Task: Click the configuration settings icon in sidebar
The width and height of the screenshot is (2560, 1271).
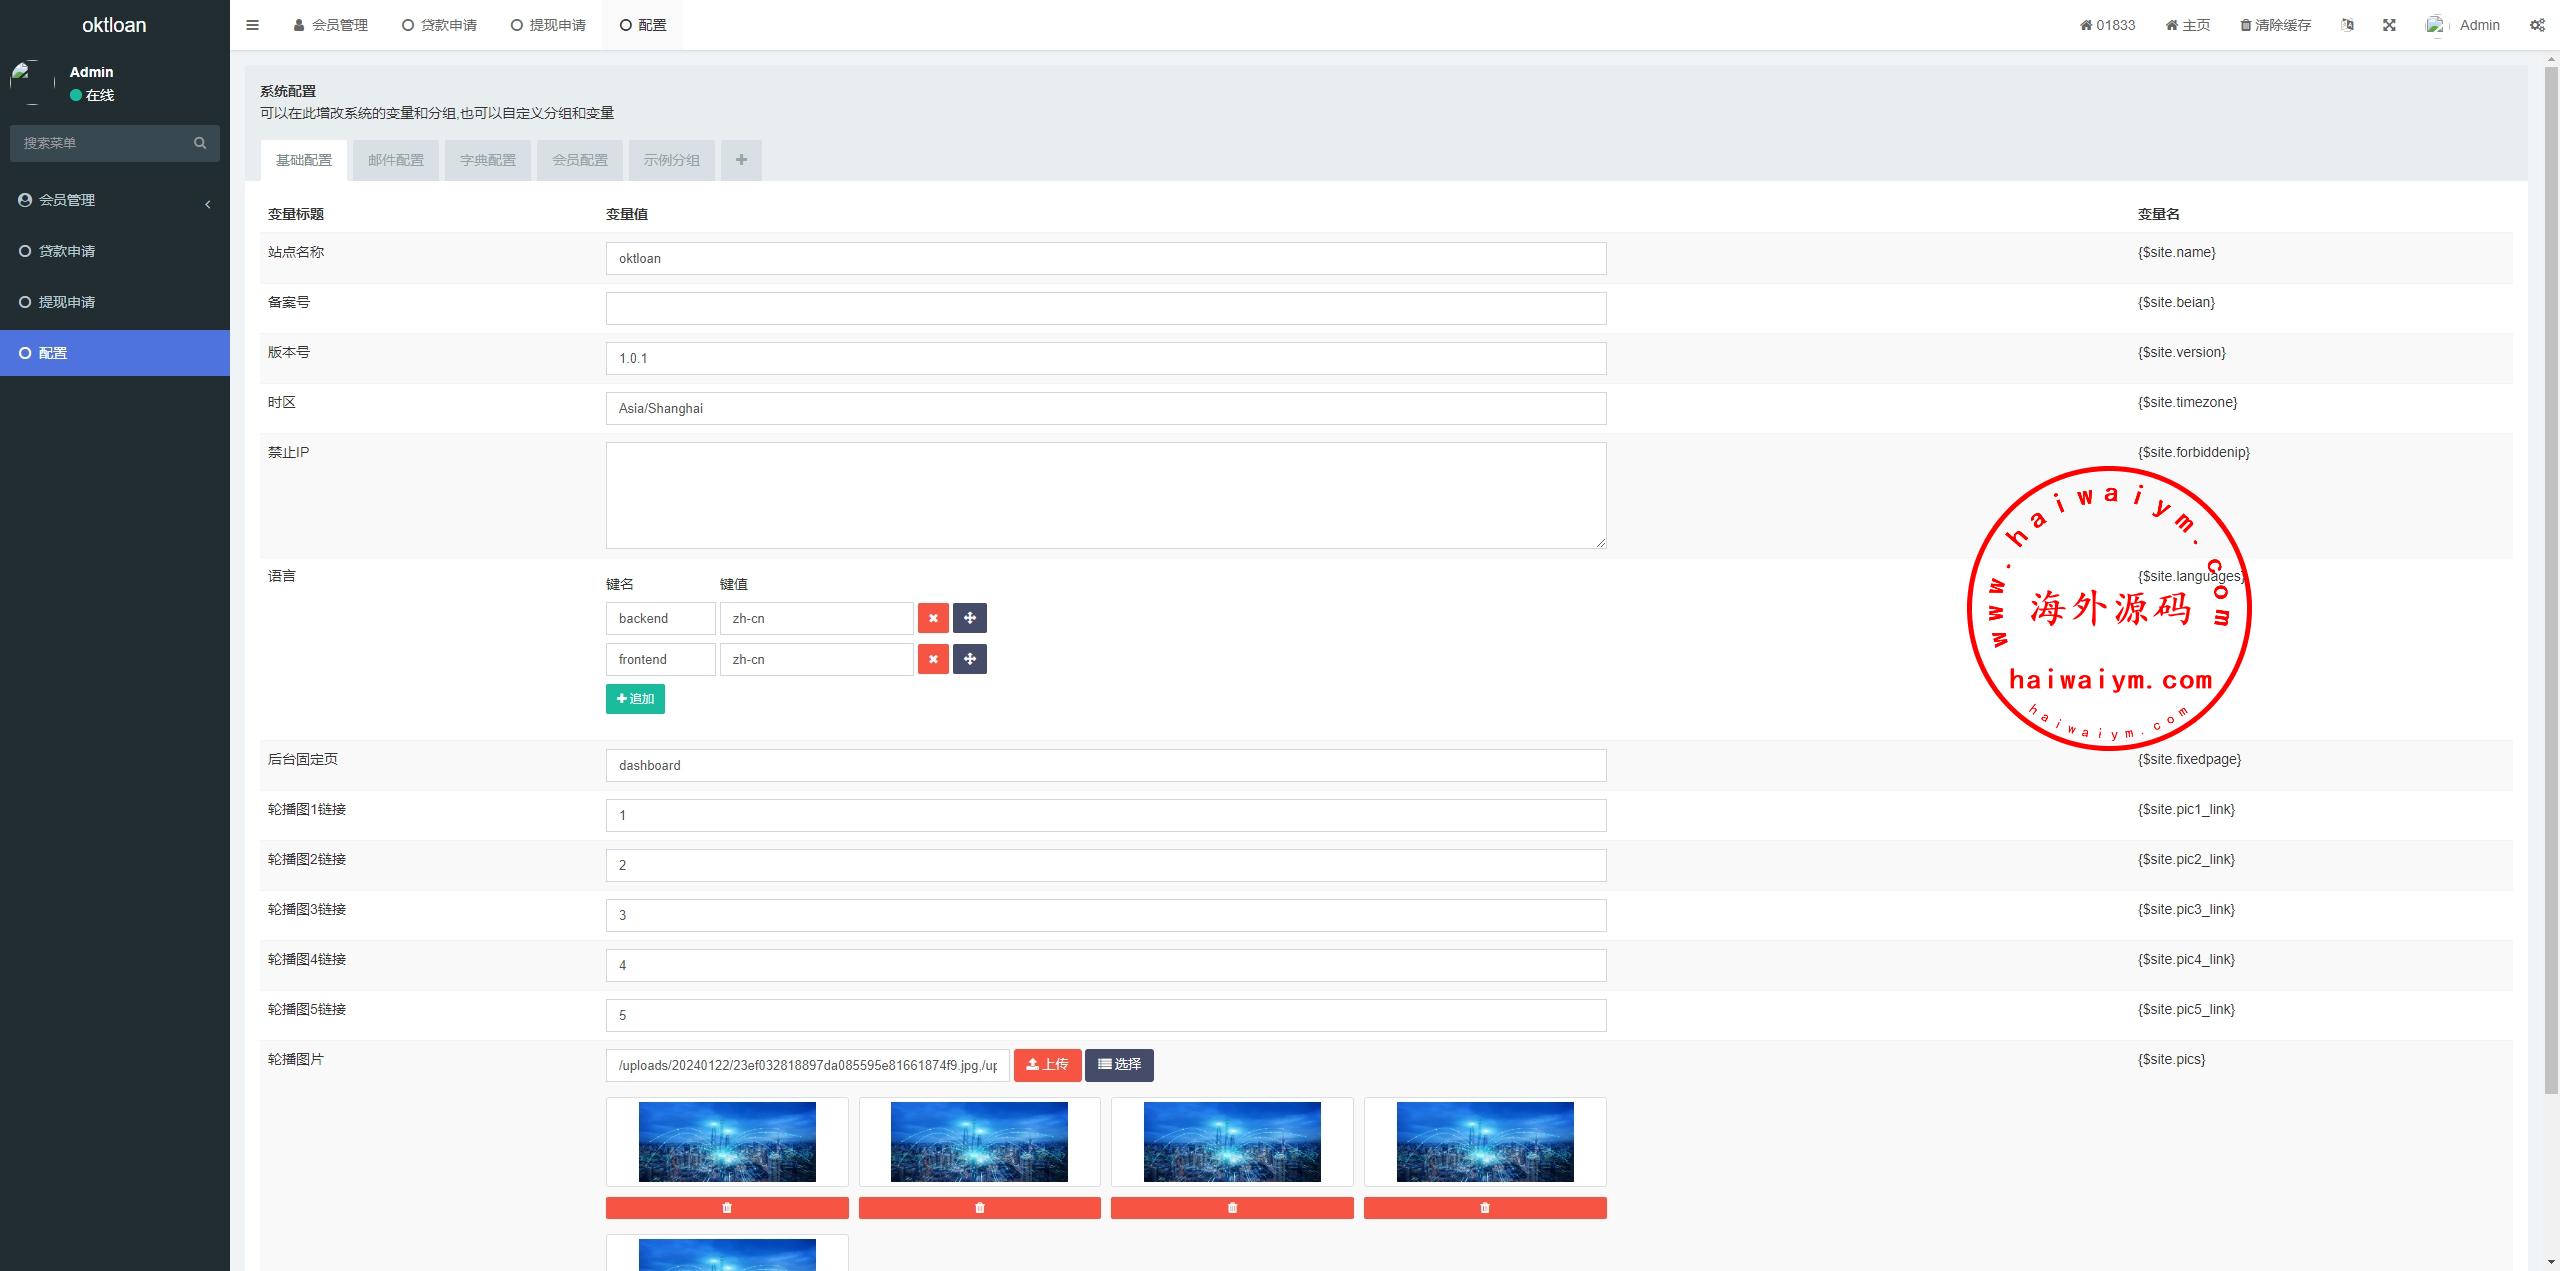Action: [24, 351]
